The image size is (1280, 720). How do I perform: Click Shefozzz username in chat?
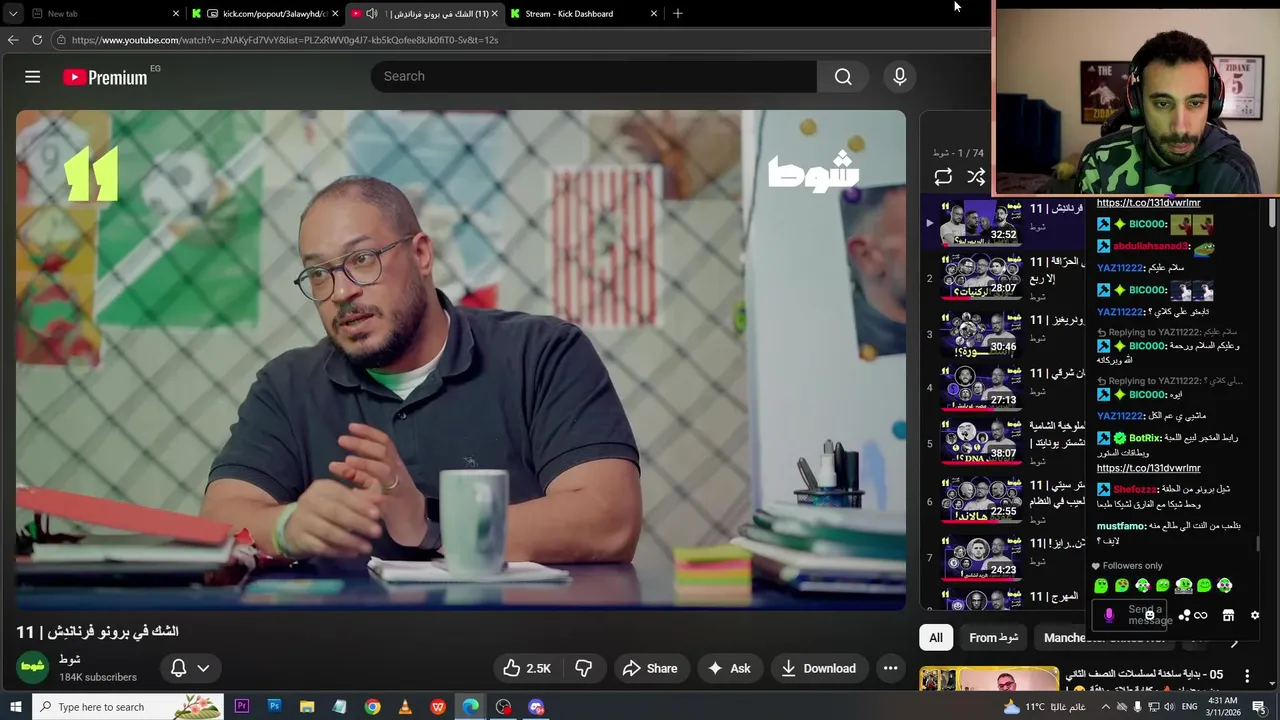tap(1136, 490)
